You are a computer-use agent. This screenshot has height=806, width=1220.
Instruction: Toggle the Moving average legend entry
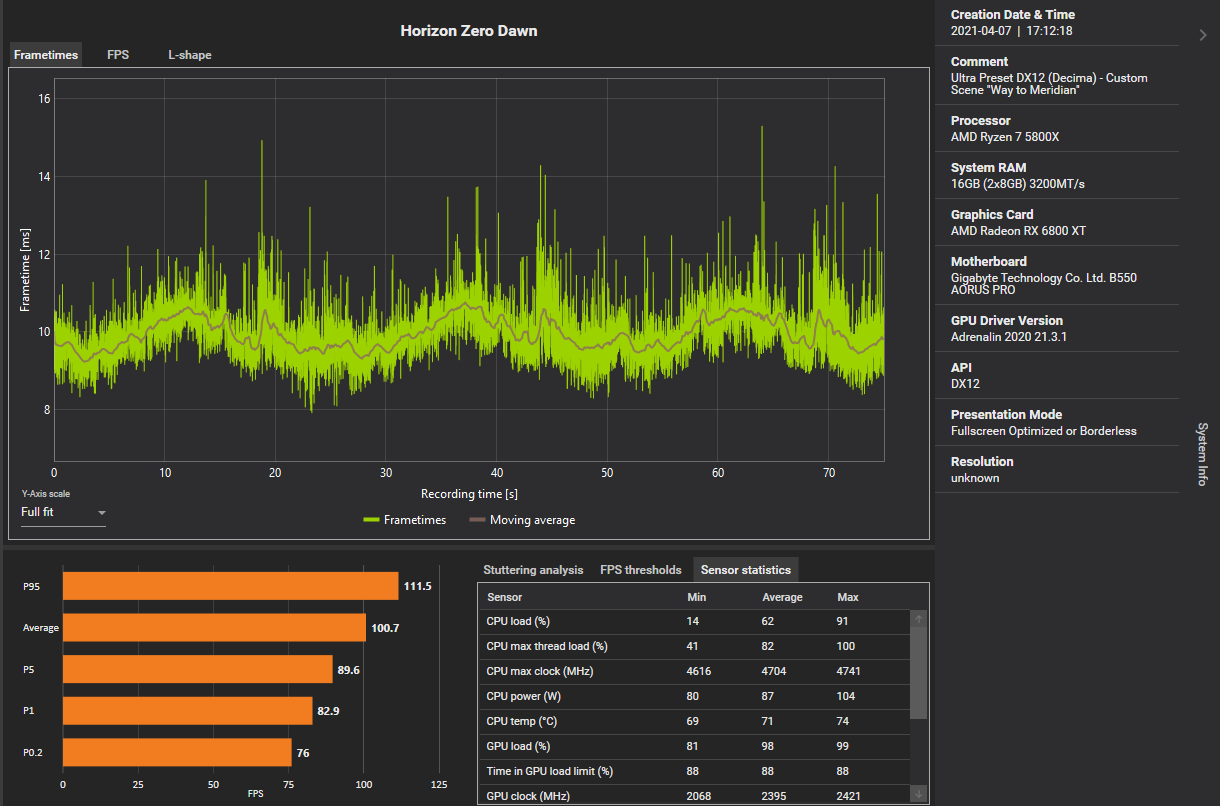click(523, 520)
